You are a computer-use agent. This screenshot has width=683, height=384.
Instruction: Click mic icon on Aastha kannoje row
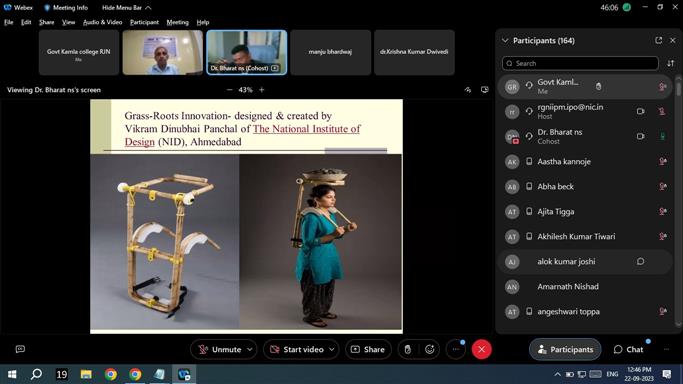663,162
